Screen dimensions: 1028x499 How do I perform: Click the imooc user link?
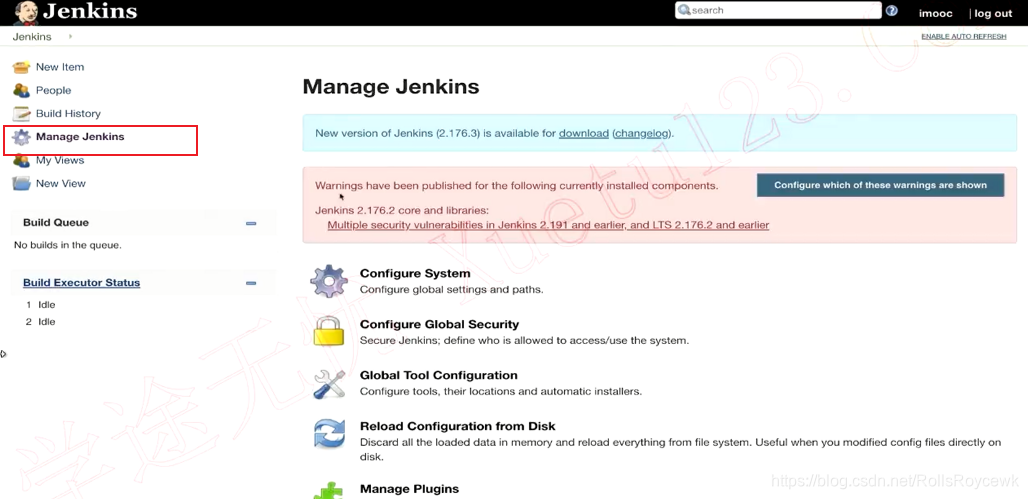(936, 13)
